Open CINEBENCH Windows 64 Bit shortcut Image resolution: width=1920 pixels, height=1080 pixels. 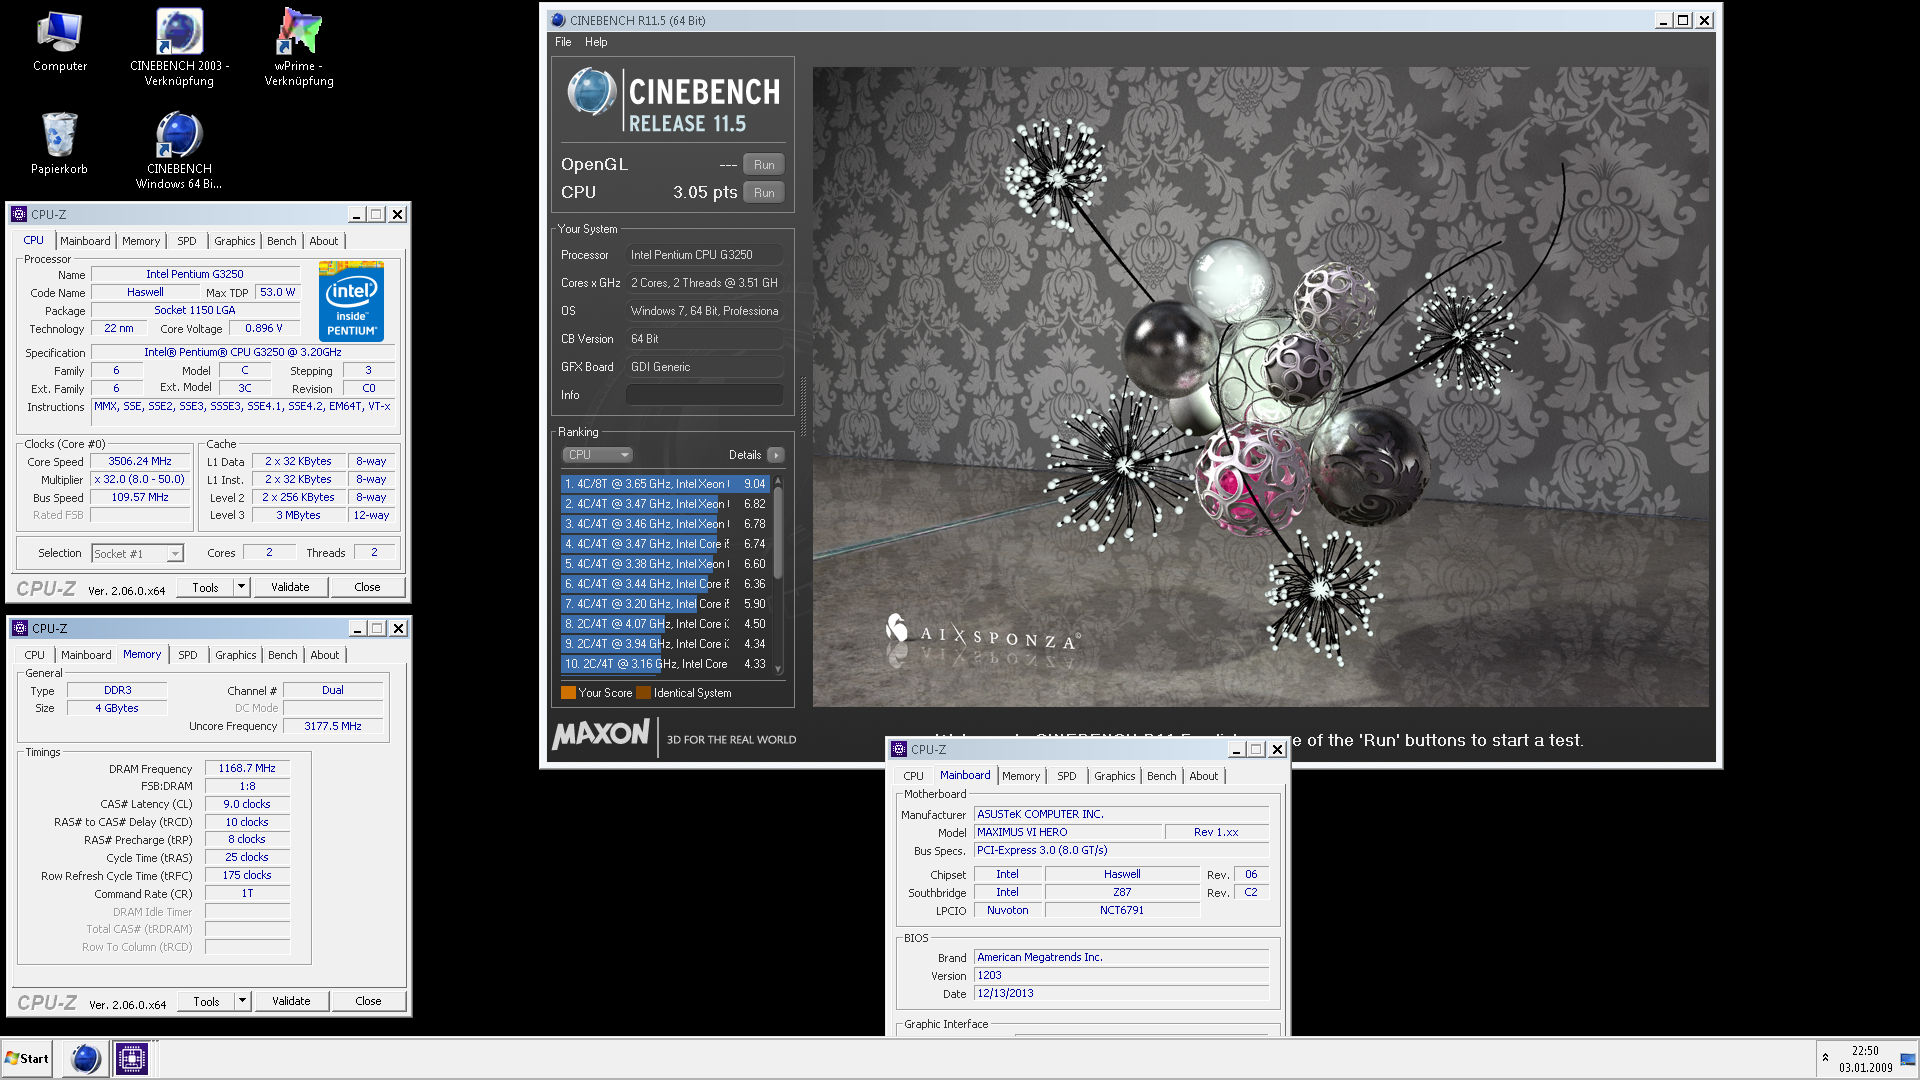coord(180,149)
